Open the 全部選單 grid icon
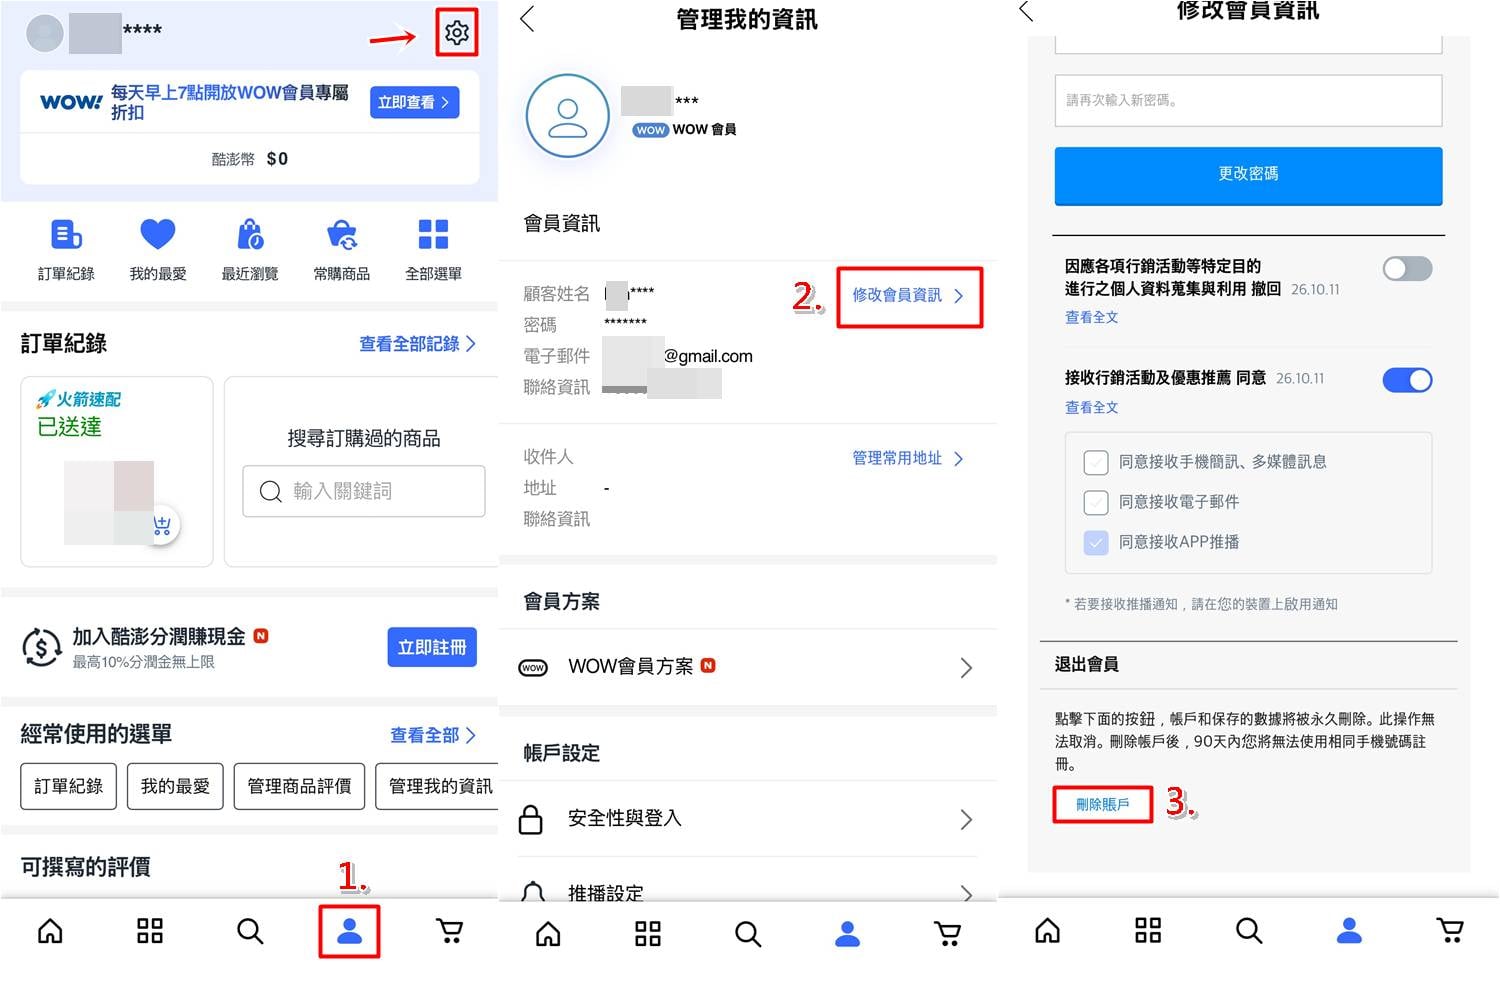 (433, 234)
